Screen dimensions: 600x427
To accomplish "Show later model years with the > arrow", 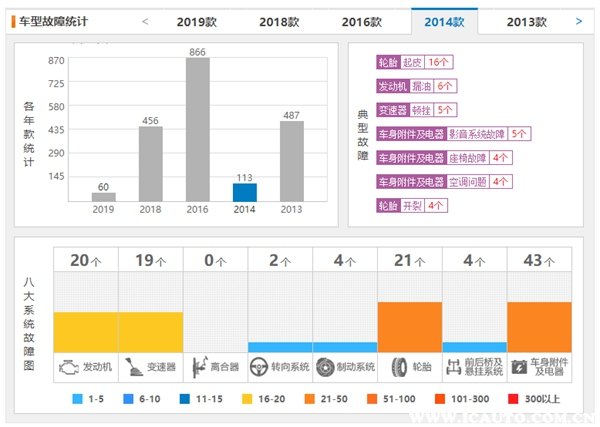I will point(579,20).
